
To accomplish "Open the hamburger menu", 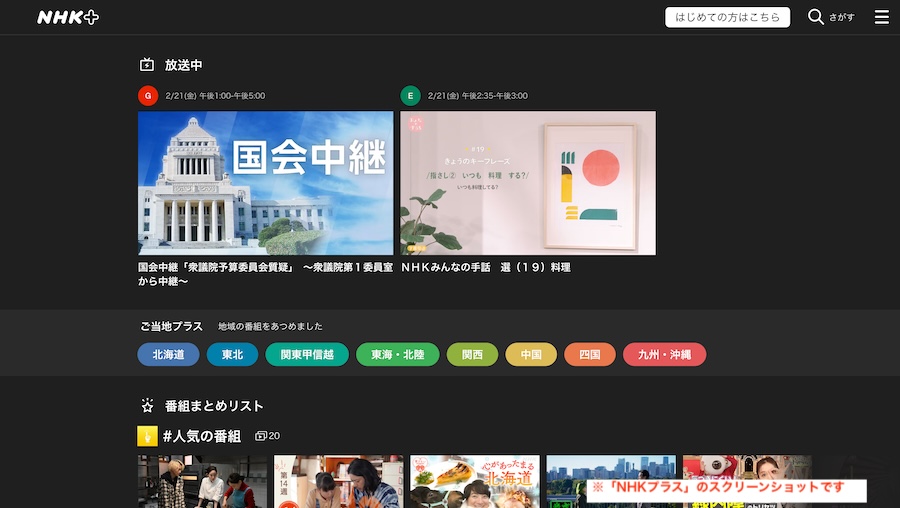I will (882, 17).
